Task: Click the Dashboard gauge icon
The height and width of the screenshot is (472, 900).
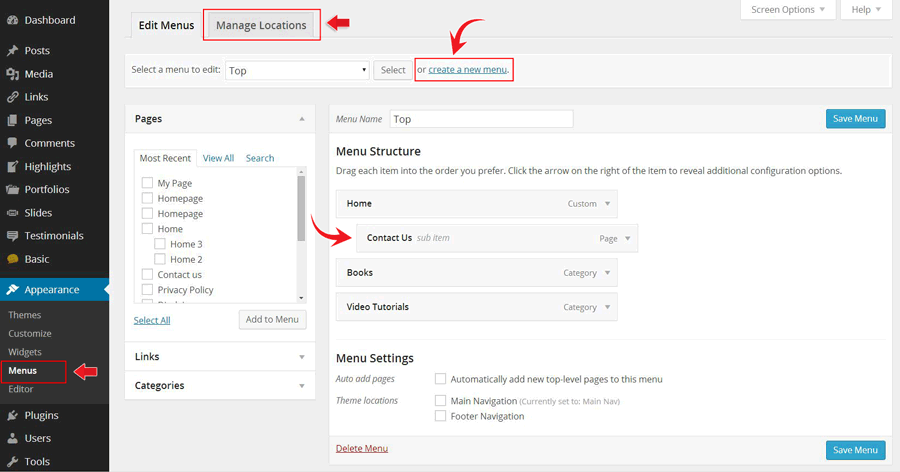Action: pos(12,20)
